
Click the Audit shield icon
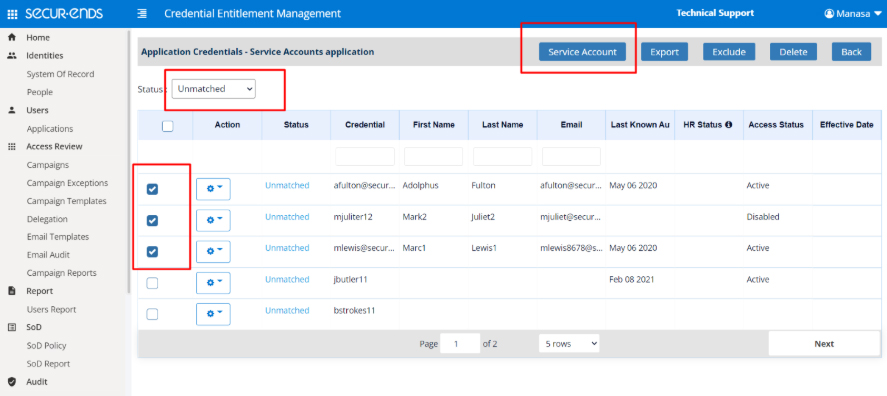(11, 382)
